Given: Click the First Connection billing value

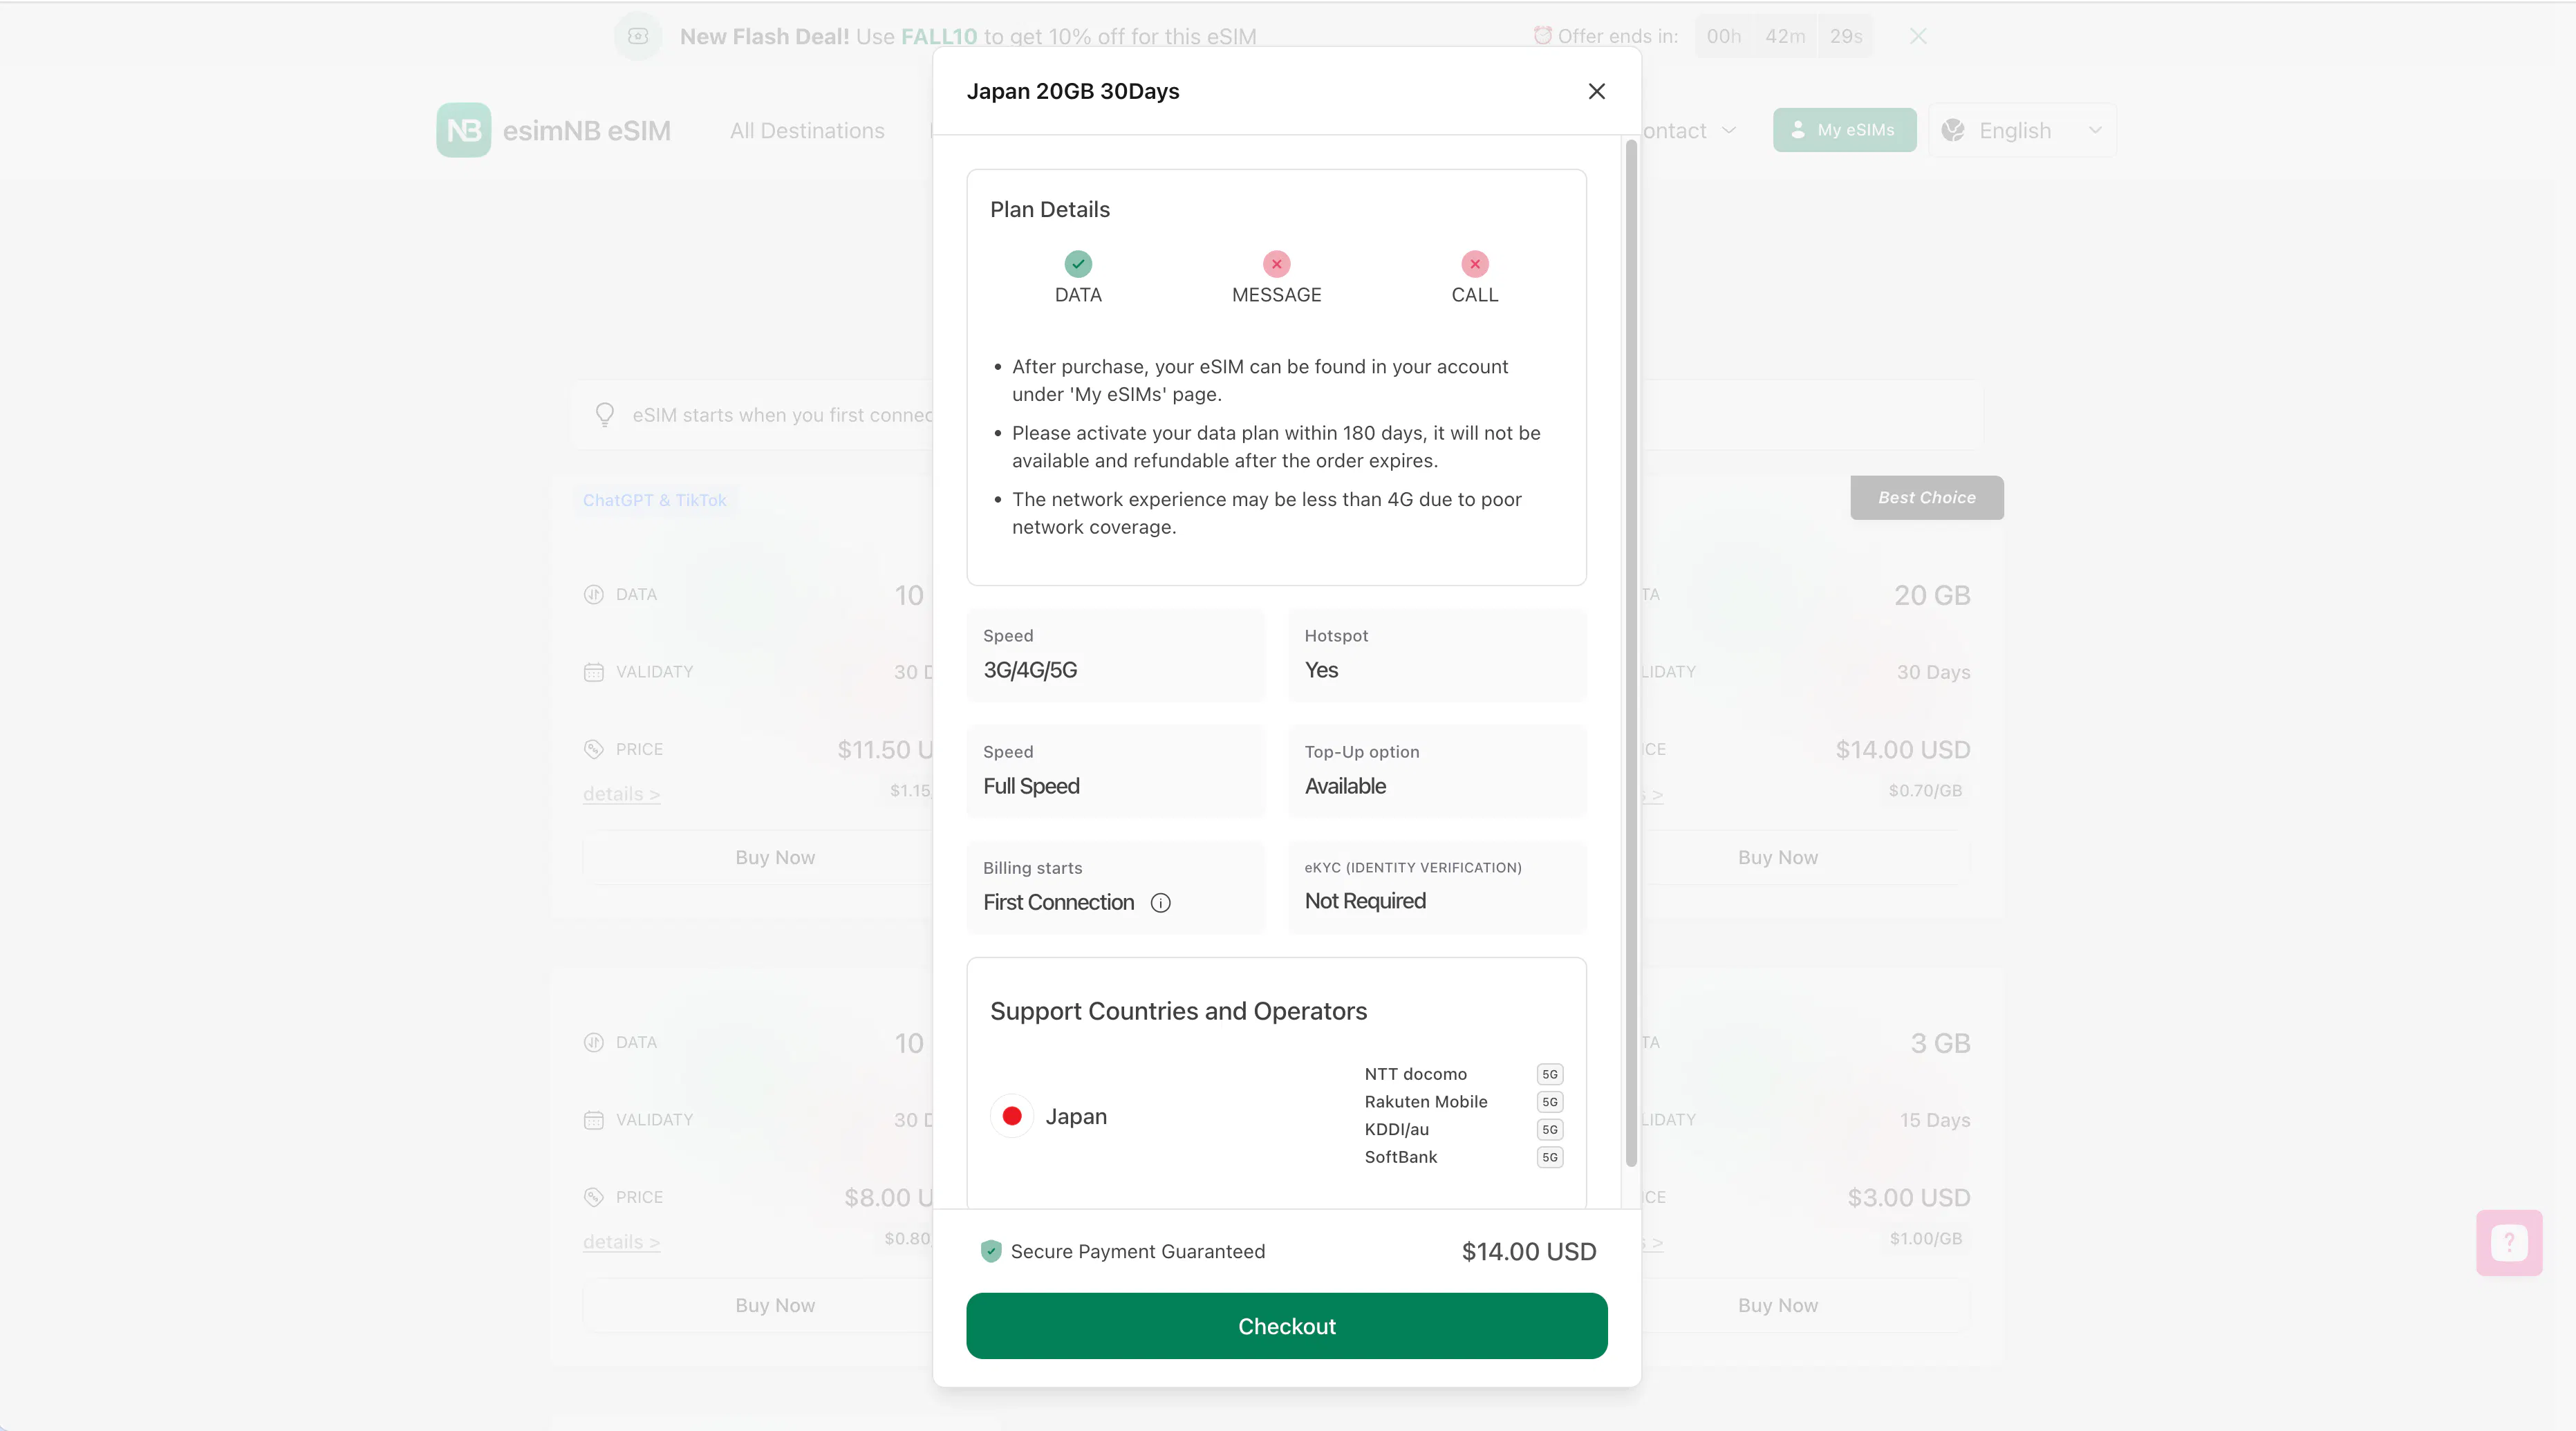Looking at the screenshot, I should [1058, 902].
